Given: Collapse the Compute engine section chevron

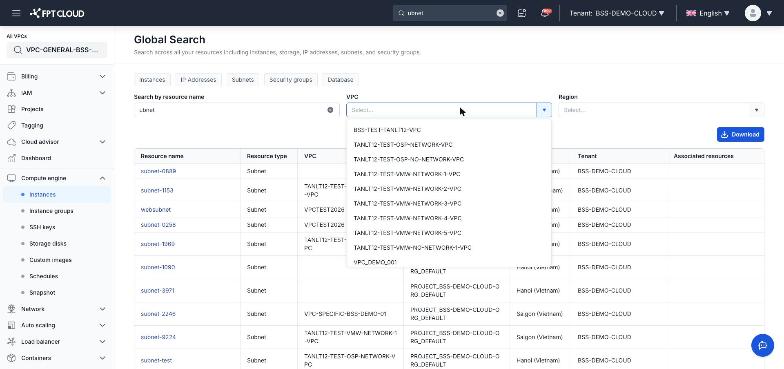Looking at the screenshot, I should pyautogui.click(x=102, y=178).
